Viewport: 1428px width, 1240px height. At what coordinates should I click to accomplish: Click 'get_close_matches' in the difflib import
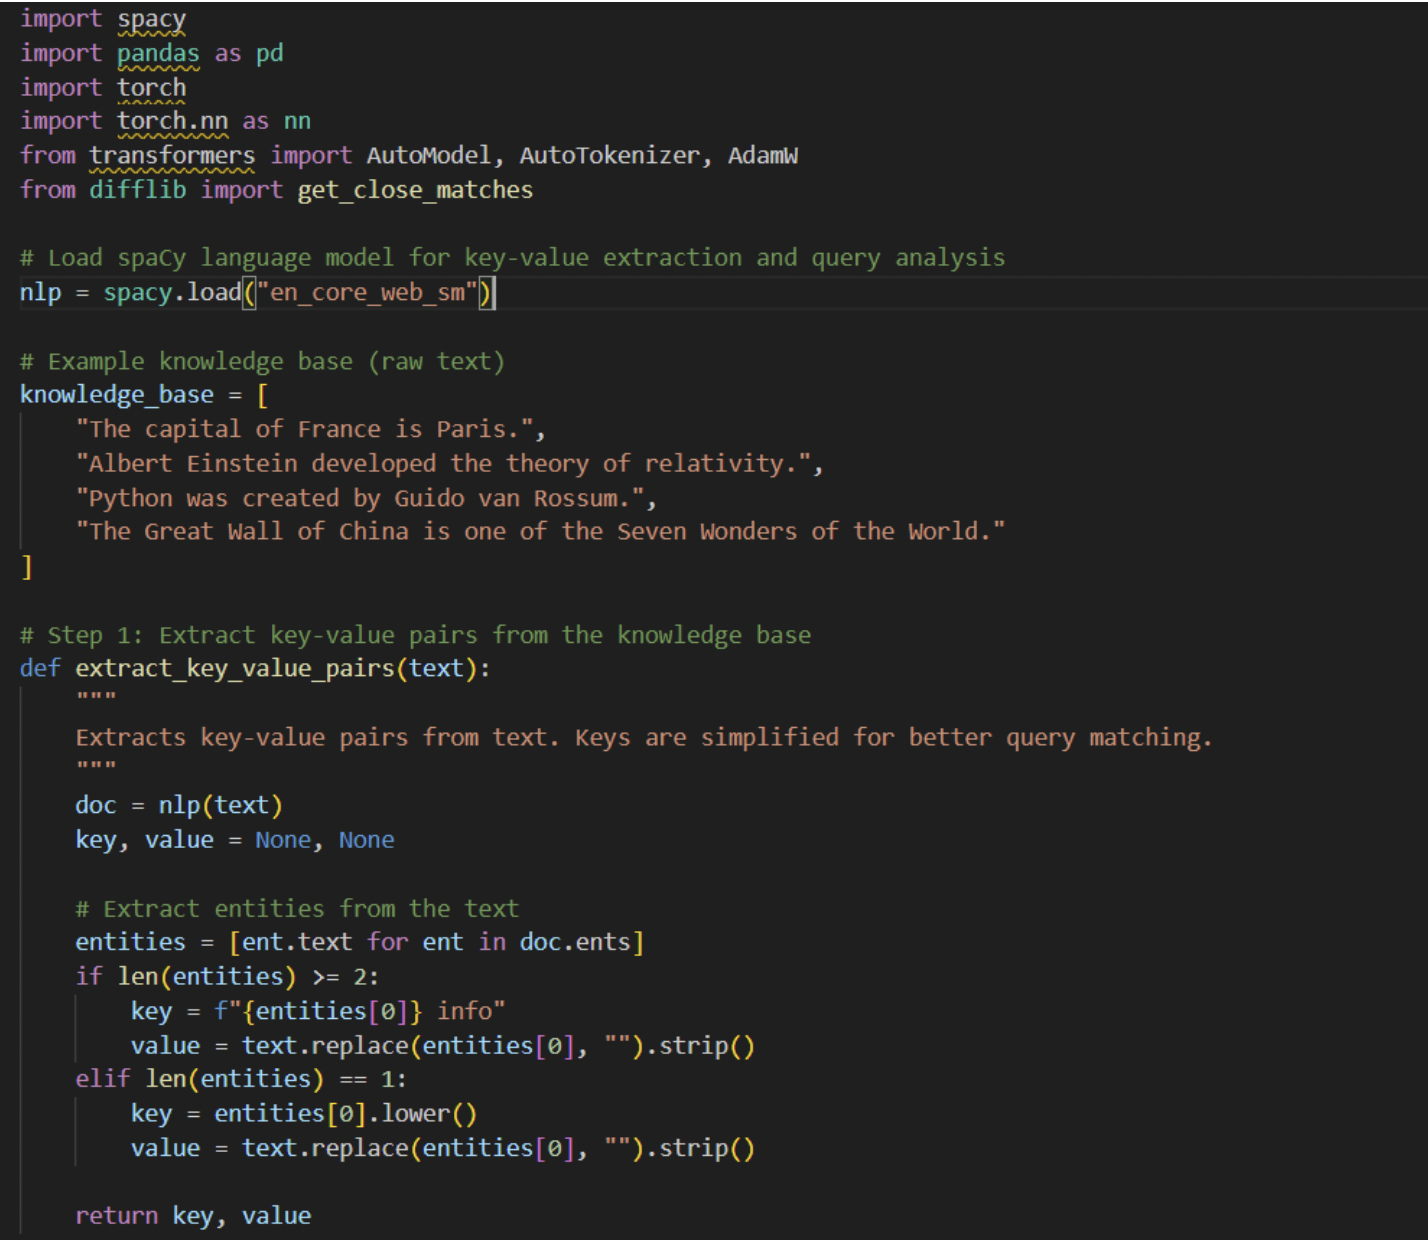(x=415, y=190)
